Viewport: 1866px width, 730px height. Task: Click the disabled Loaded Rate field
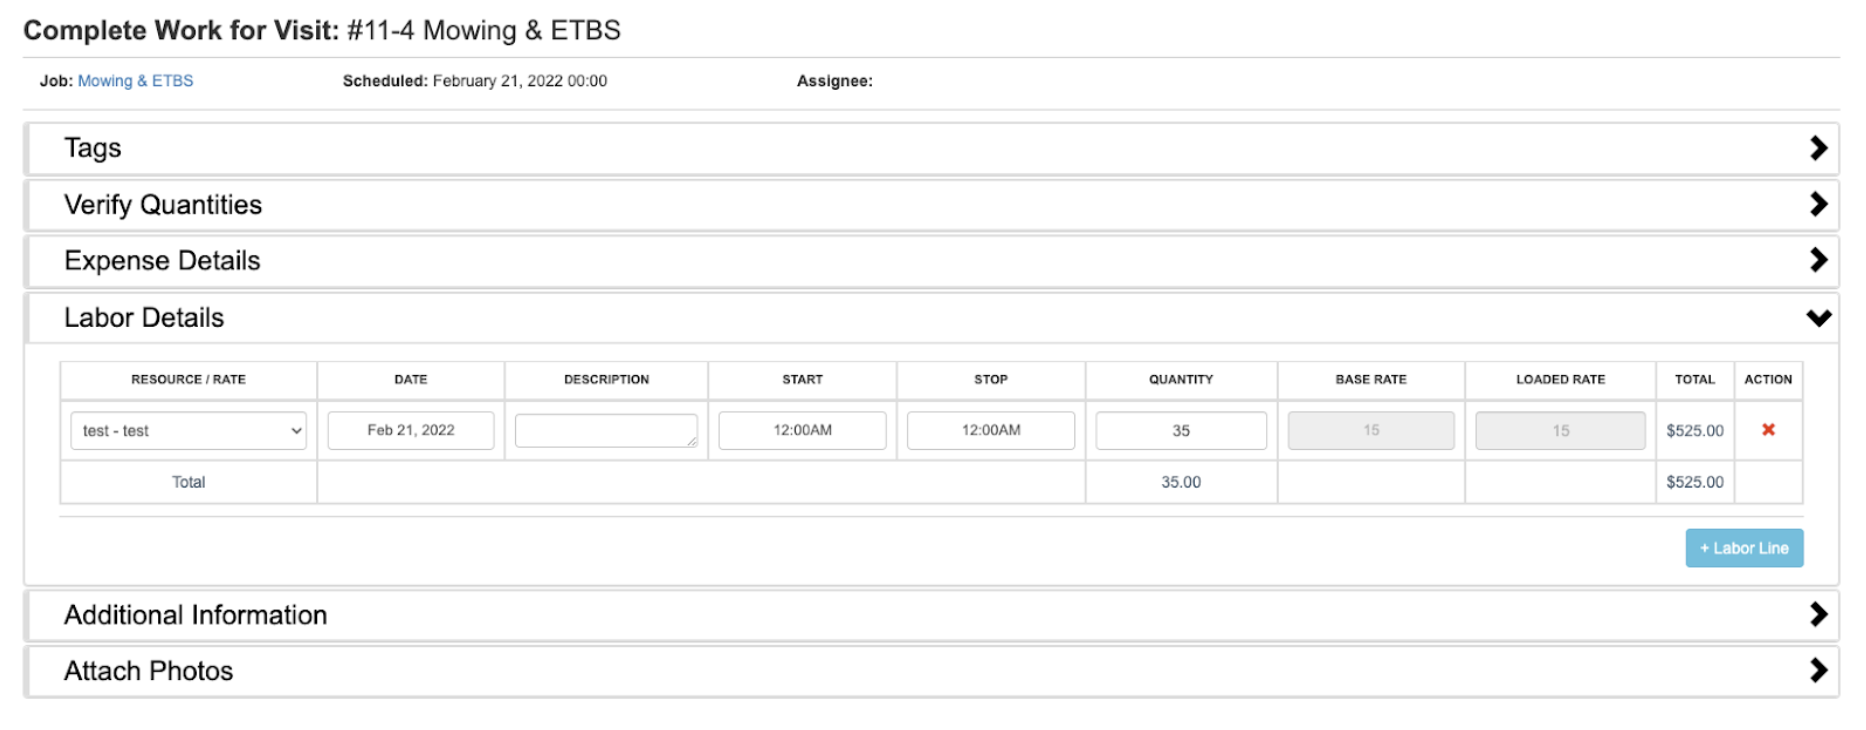(1559, 431)
